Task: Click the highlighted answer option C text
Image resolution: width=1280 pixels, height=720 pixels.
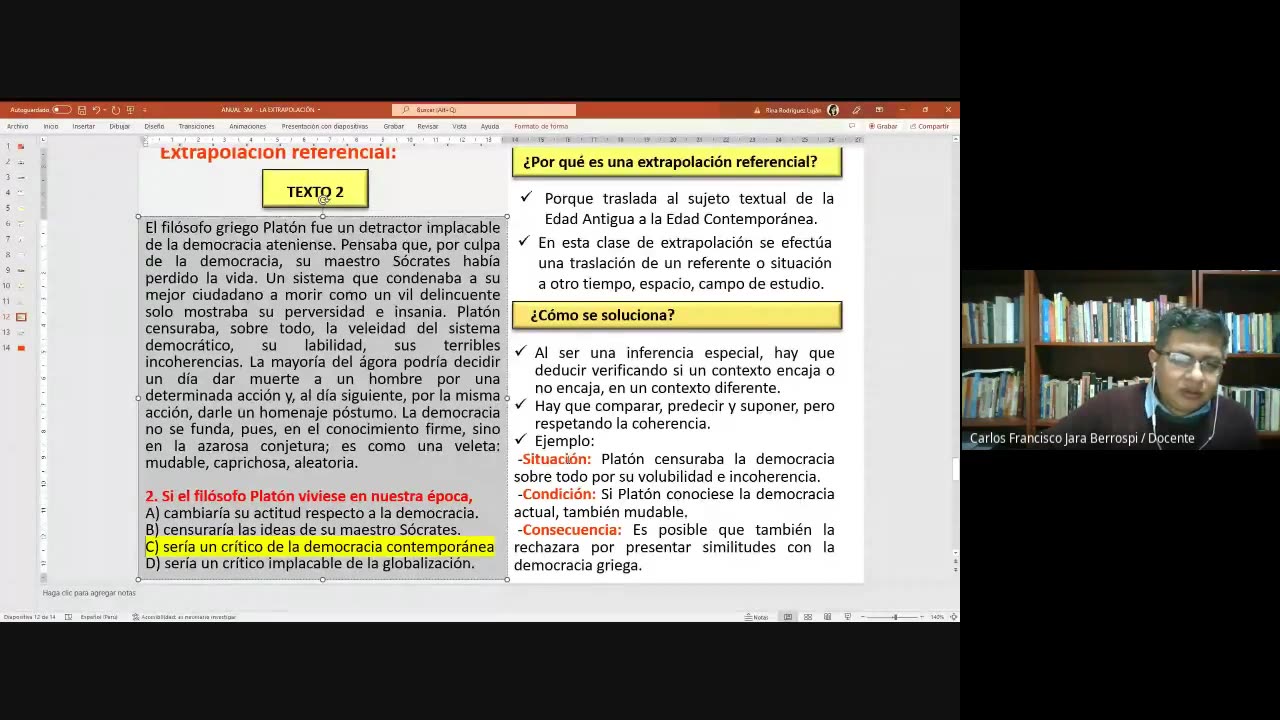Action: click(320, 546)
